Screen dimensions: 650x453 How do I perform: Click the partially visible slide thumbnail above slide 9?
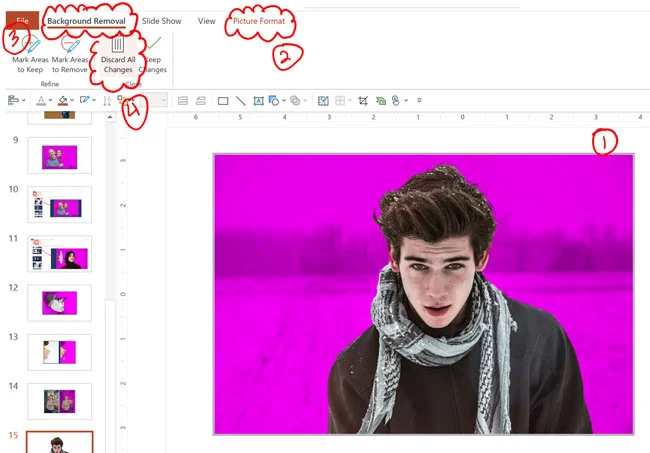[x=59, y=118]
